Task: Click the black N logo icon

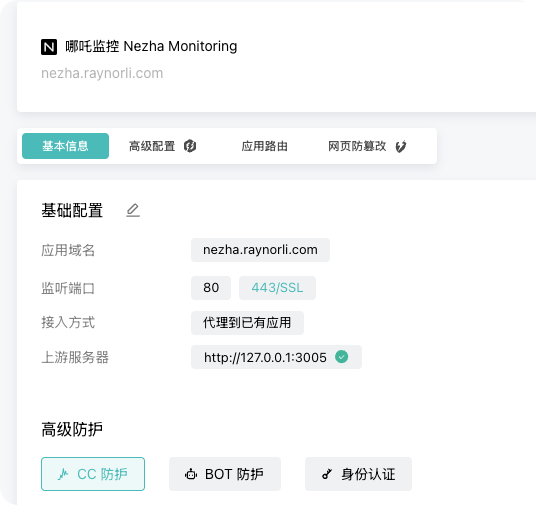Action: pos(49,47)
